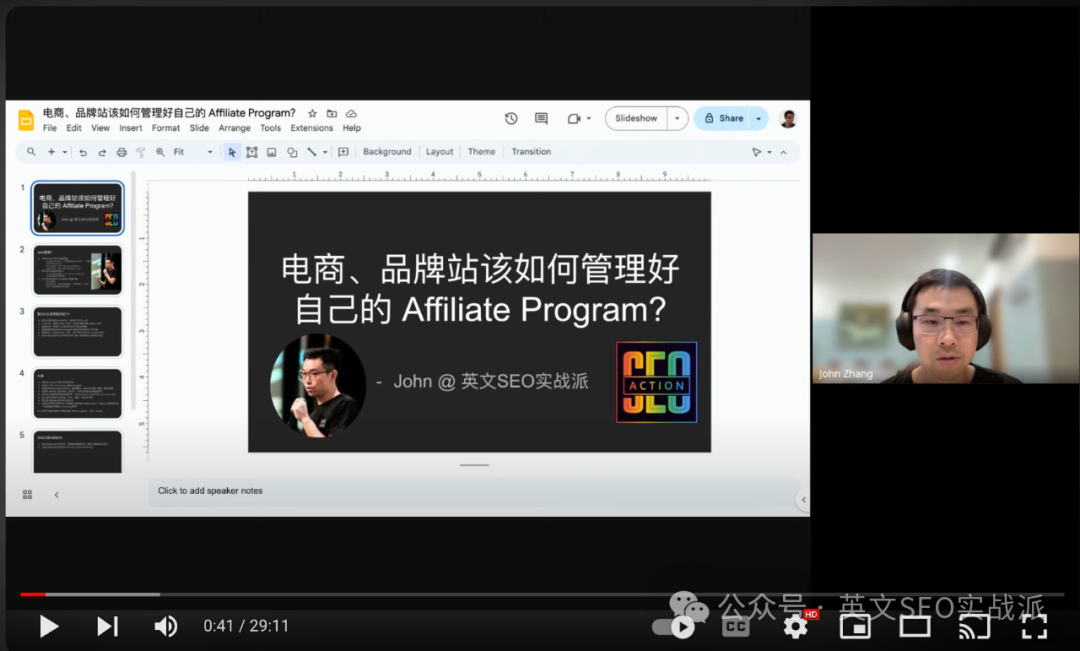Click the Share button
Image resolution: width=1080 pixels, height=651 pixels.
(723, 118)
